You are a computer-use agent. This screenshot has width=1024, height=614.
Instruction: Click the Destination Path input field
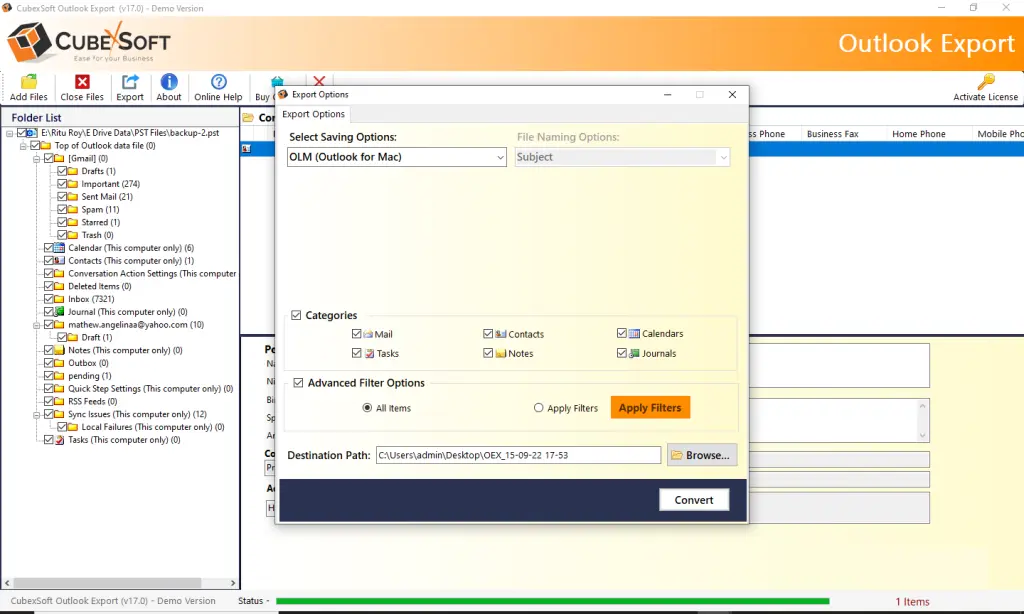click(x=518, y=455)
